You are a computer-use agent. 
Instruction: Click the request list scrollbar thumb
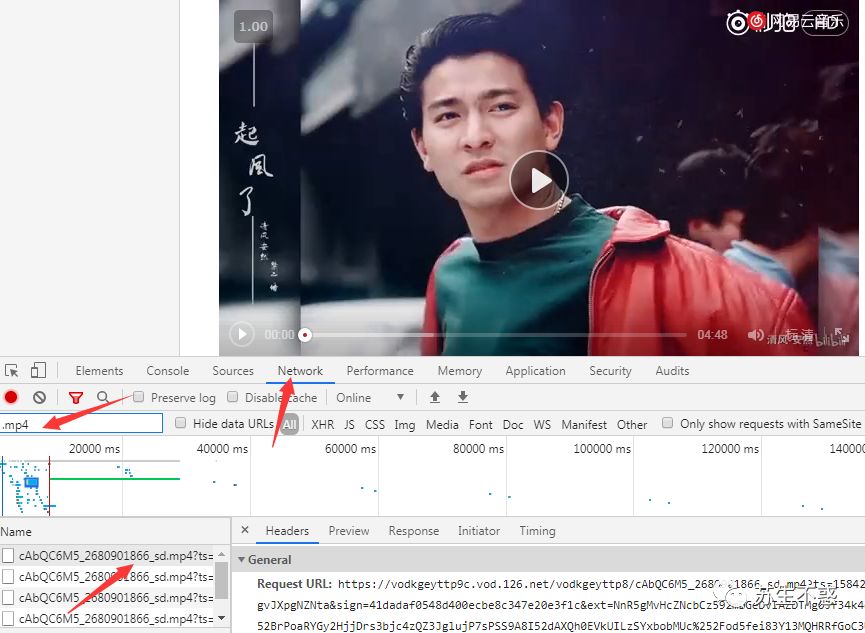click(x=221, y=579)
